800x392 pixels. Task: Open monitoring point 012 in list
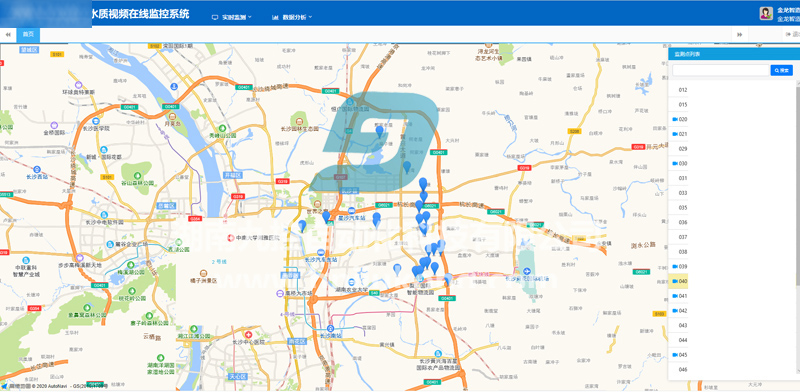(x=683, y=90)
